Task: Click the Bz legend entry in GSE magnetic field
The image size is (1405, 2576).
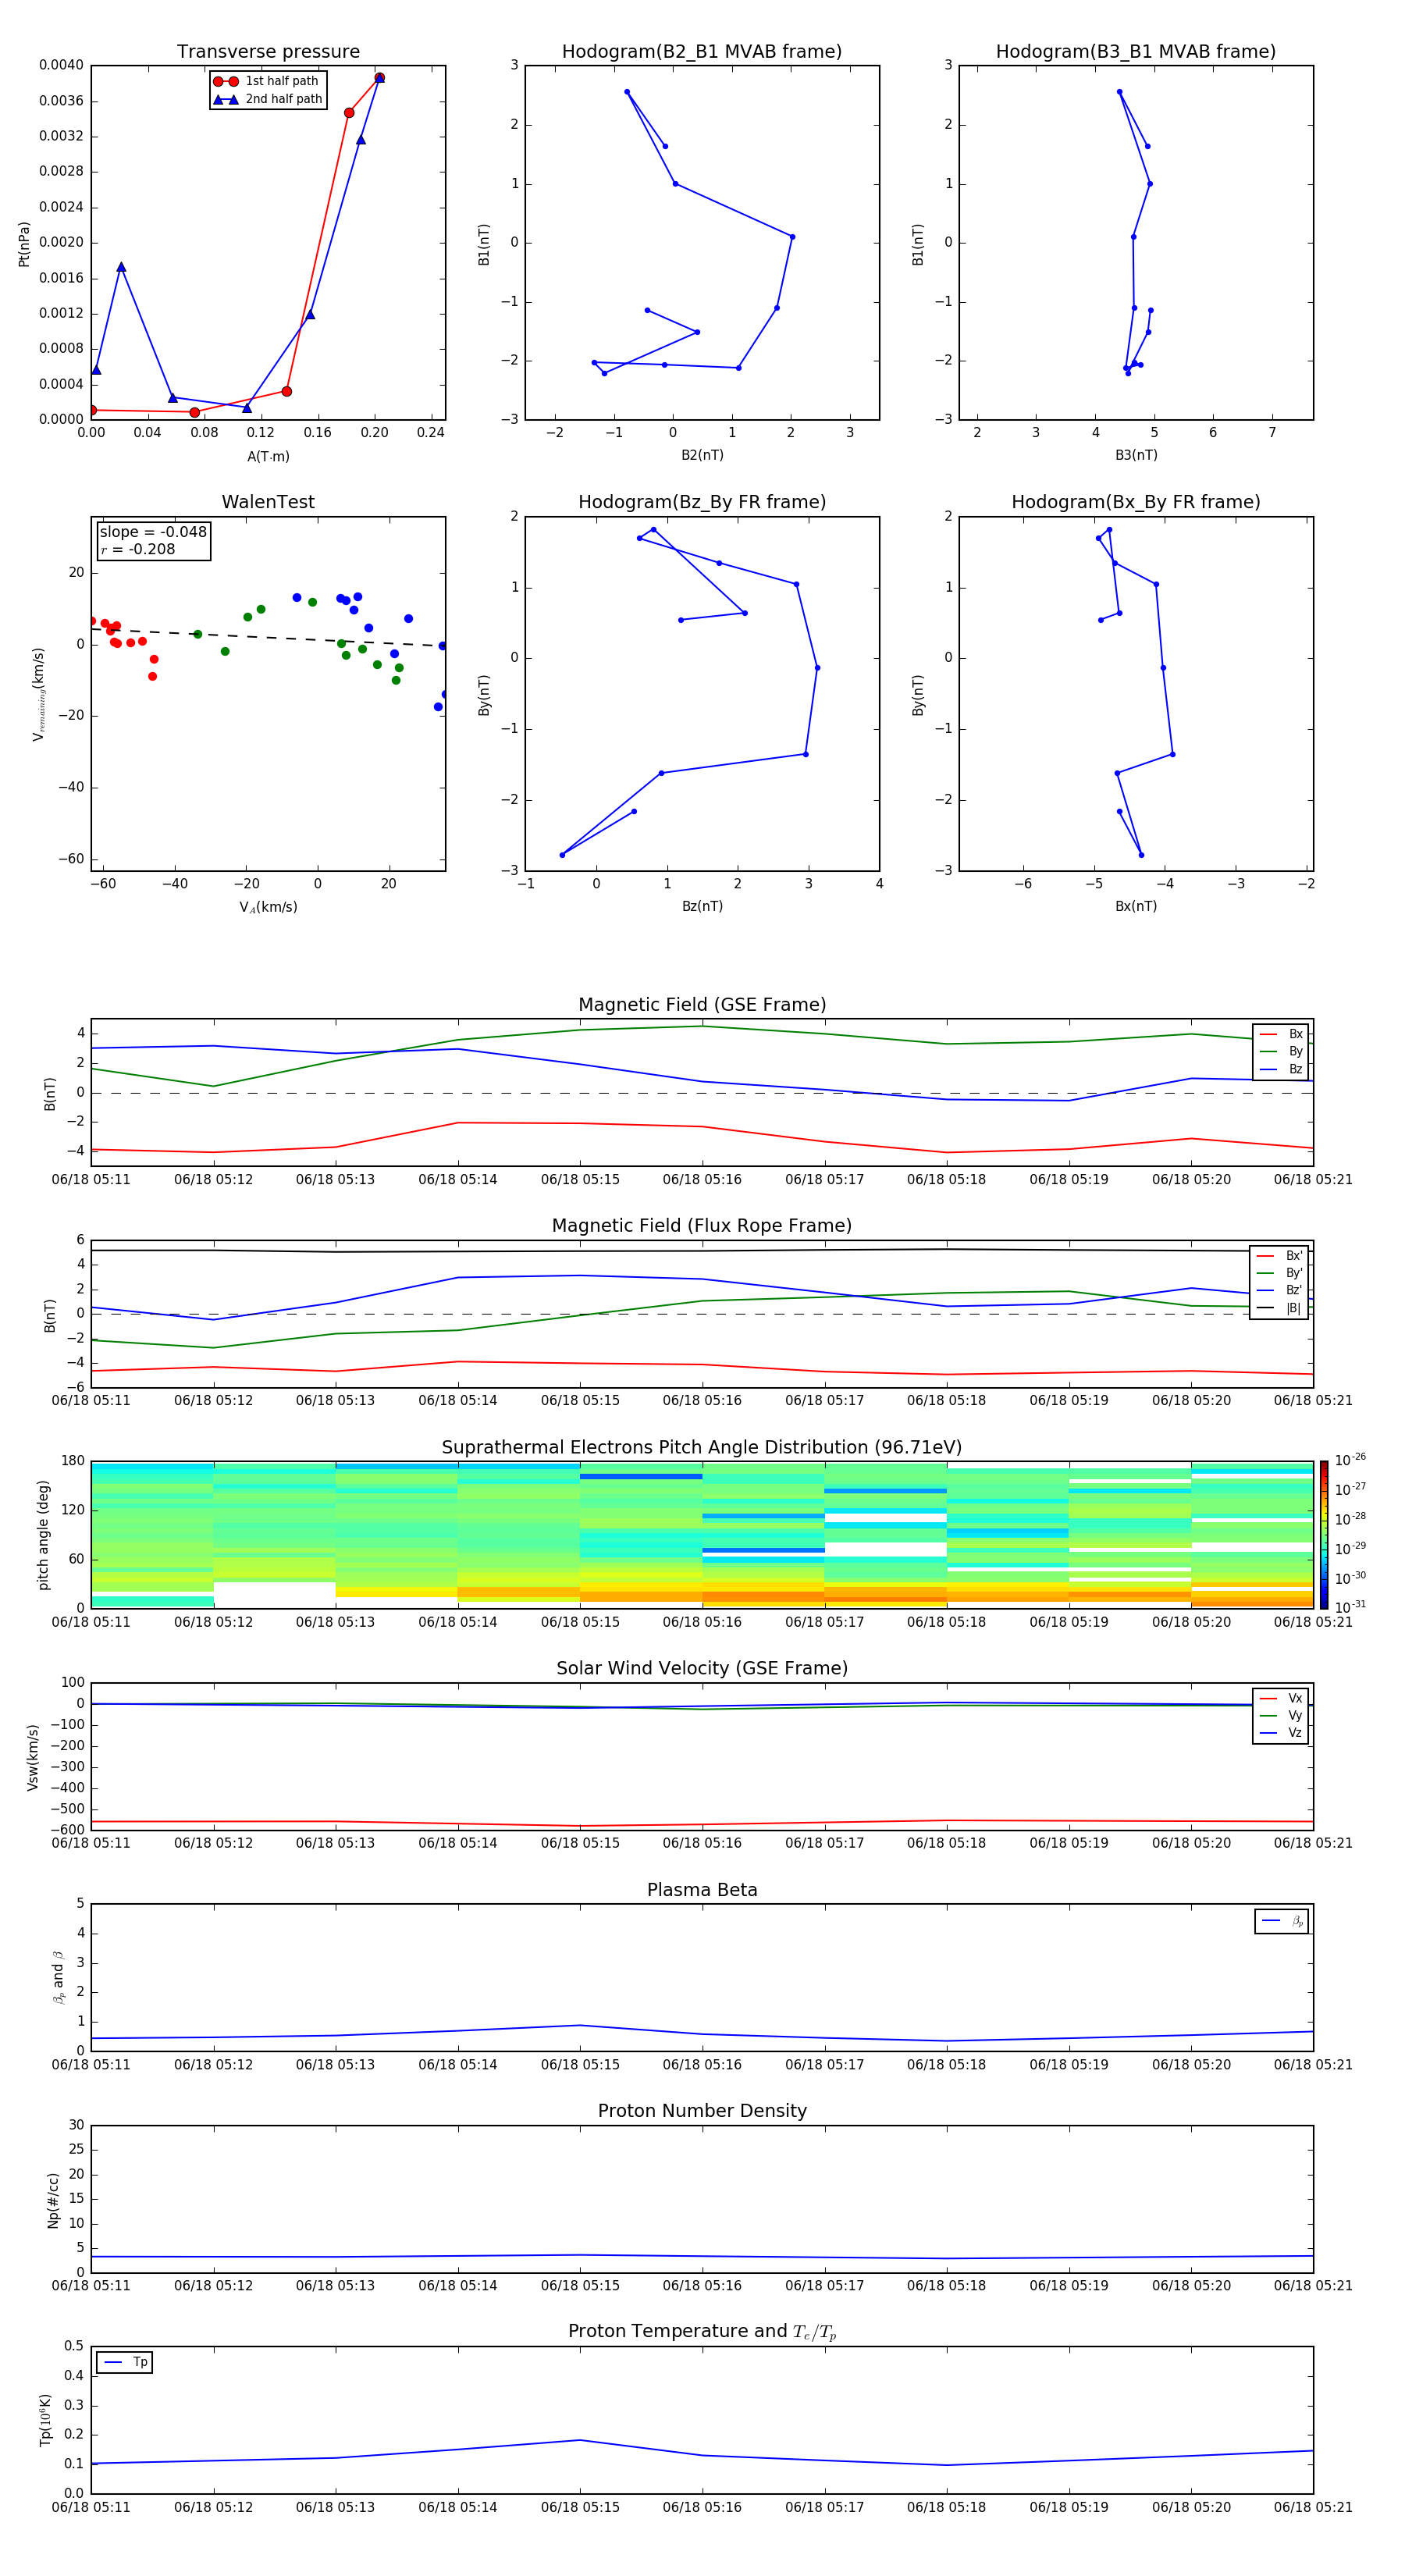Action: tap(1282, 1069)
